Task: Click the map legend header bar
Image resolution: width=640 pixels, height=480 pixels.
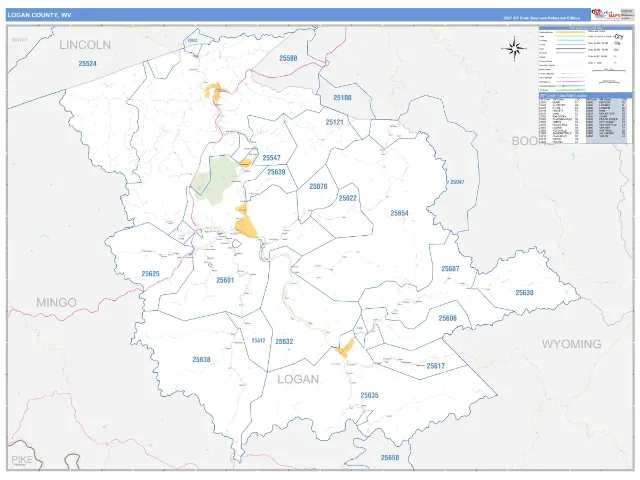Action: point(586,28)
